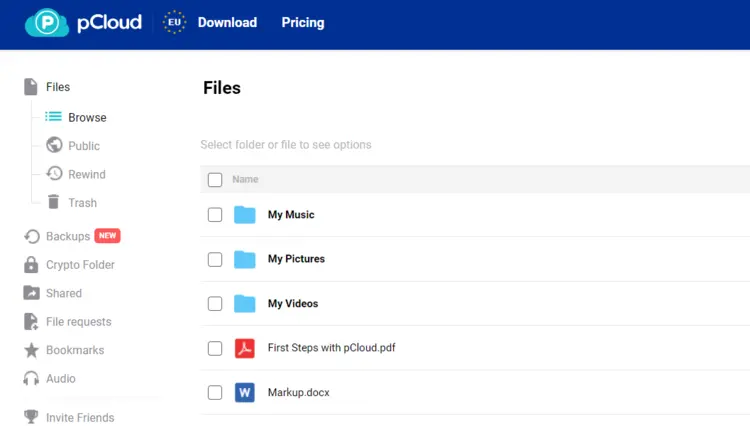
Task: Open the Backups section label
Action: point(68,236)
